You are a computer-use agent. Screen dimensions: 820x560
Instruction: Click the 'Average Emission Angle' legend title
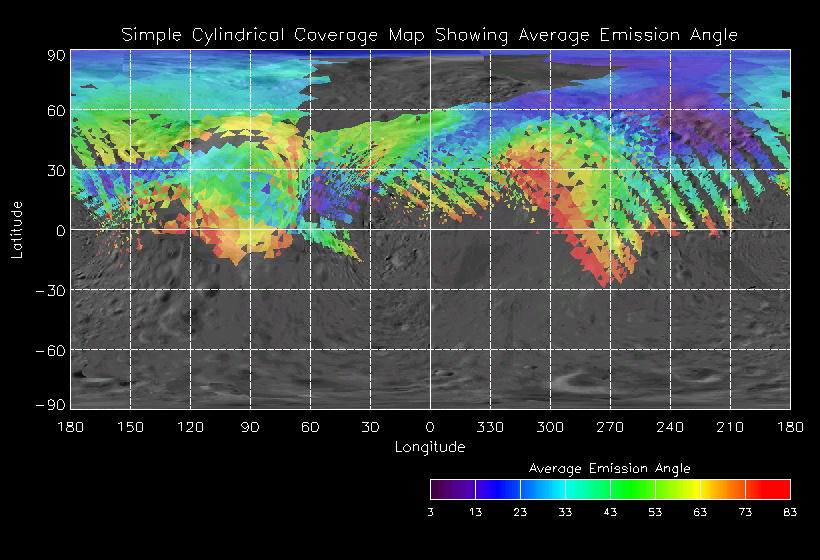(x=609, y=468)
